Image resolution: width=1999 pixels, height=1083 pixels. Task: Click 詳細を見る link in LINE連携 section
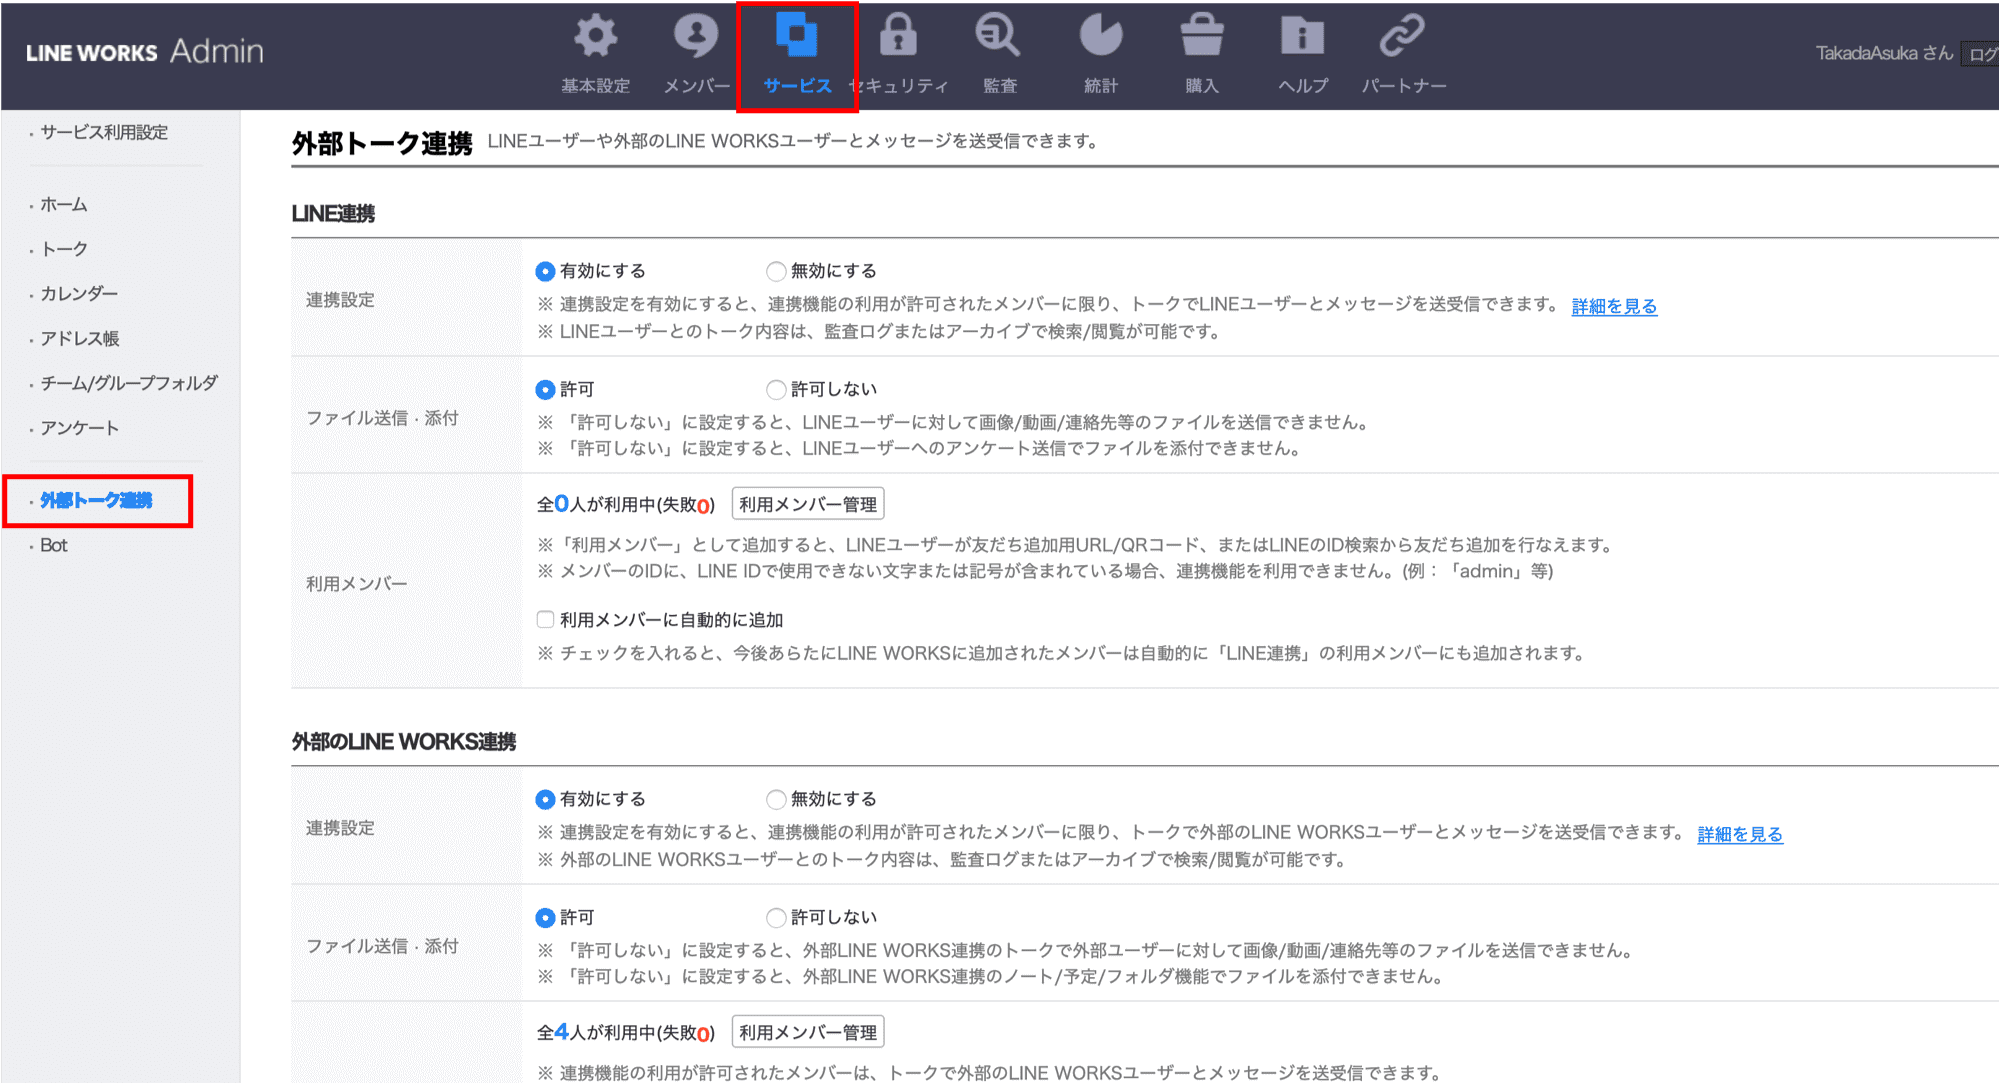(x=1614, y=306)
